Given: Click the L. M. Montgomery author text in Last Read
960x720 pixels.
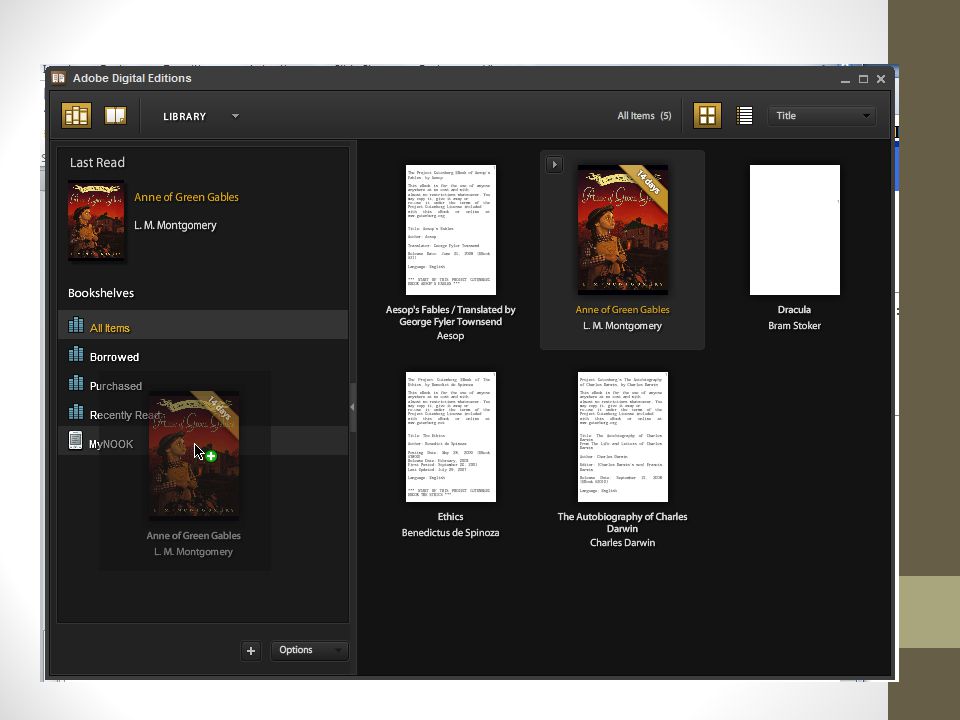Looking at the screenshot, I should (175, 225).
